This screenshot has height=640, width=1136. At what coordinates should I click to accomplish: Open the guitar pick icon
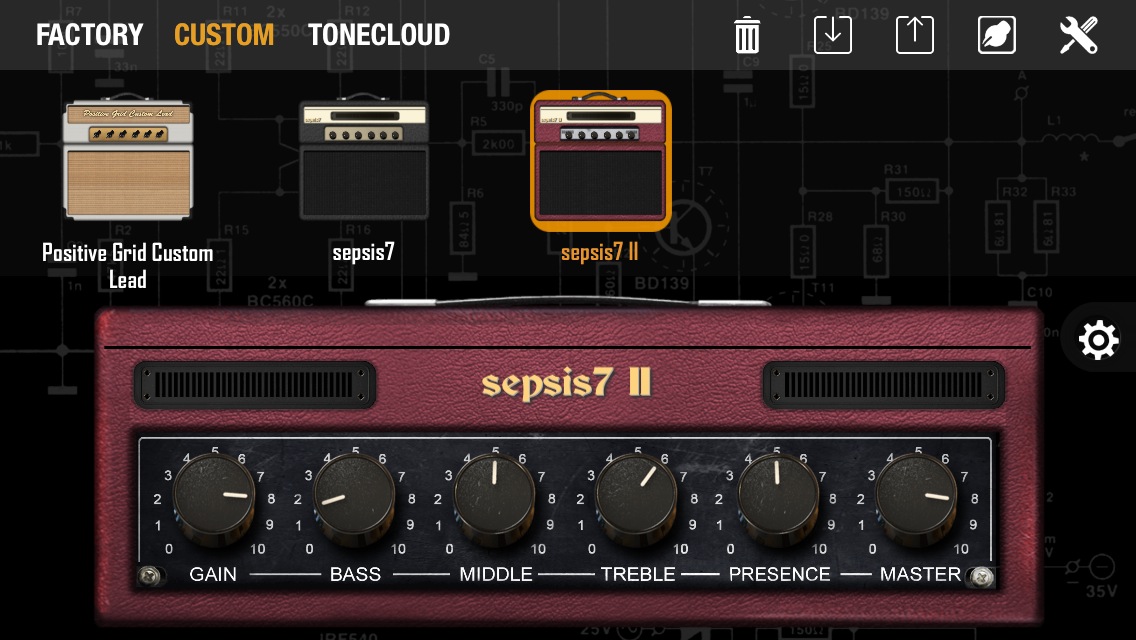coord(997,35)
